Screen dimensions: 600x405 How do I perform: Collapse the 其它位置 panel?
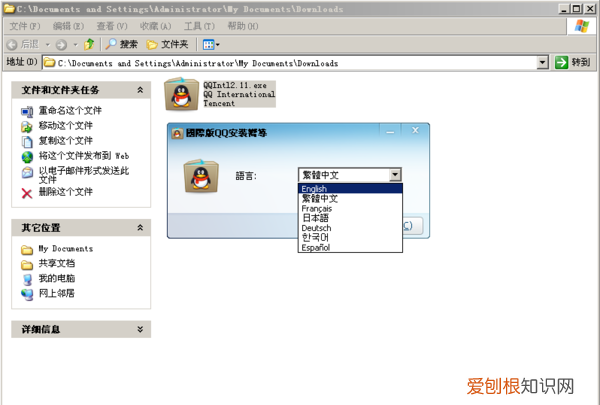(x=140, y=228)
